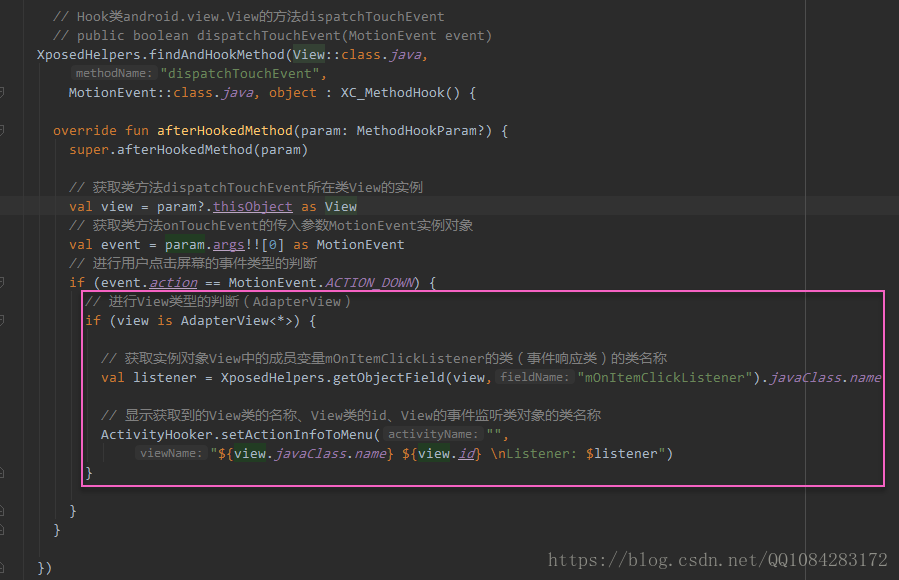Click variable name in val view declaration
Viewport: 899px width, 580px height.
pos(117,206)
